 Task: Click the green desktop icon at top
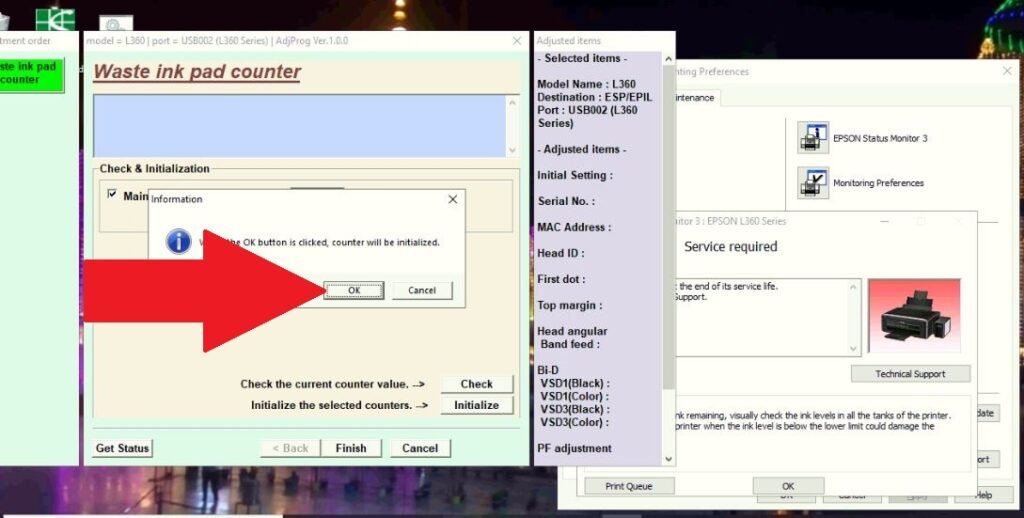55,20
